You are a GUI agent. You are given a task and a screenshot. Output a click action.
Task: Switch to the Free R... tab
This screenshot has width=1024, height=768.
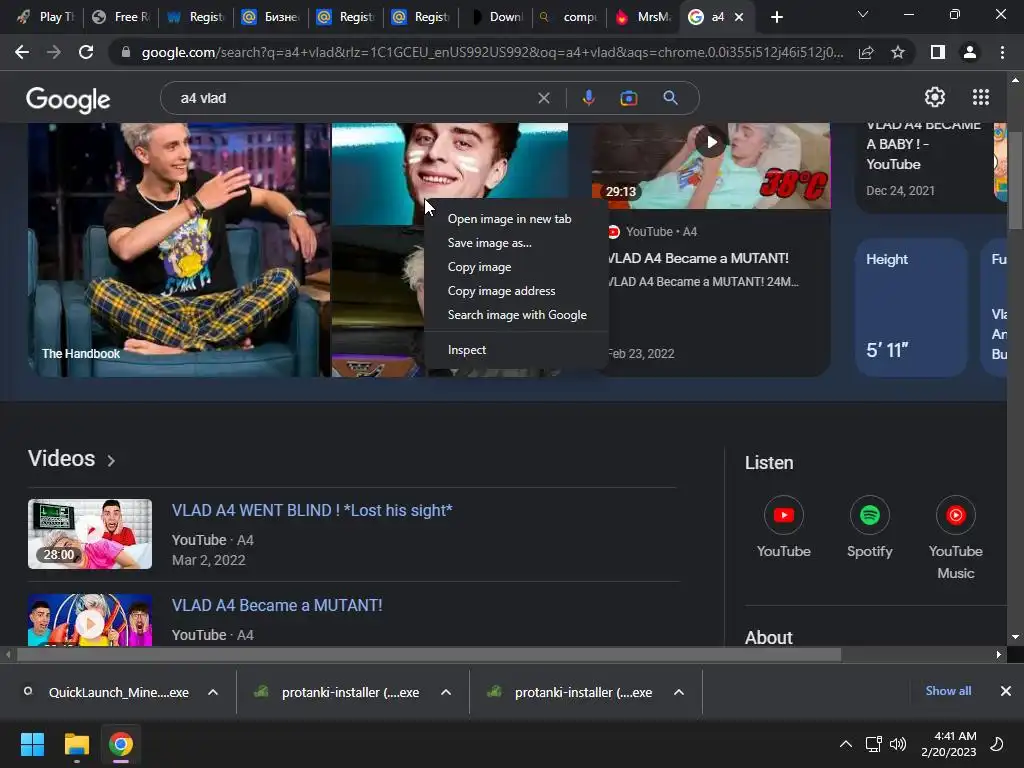[x=121, y=17]
